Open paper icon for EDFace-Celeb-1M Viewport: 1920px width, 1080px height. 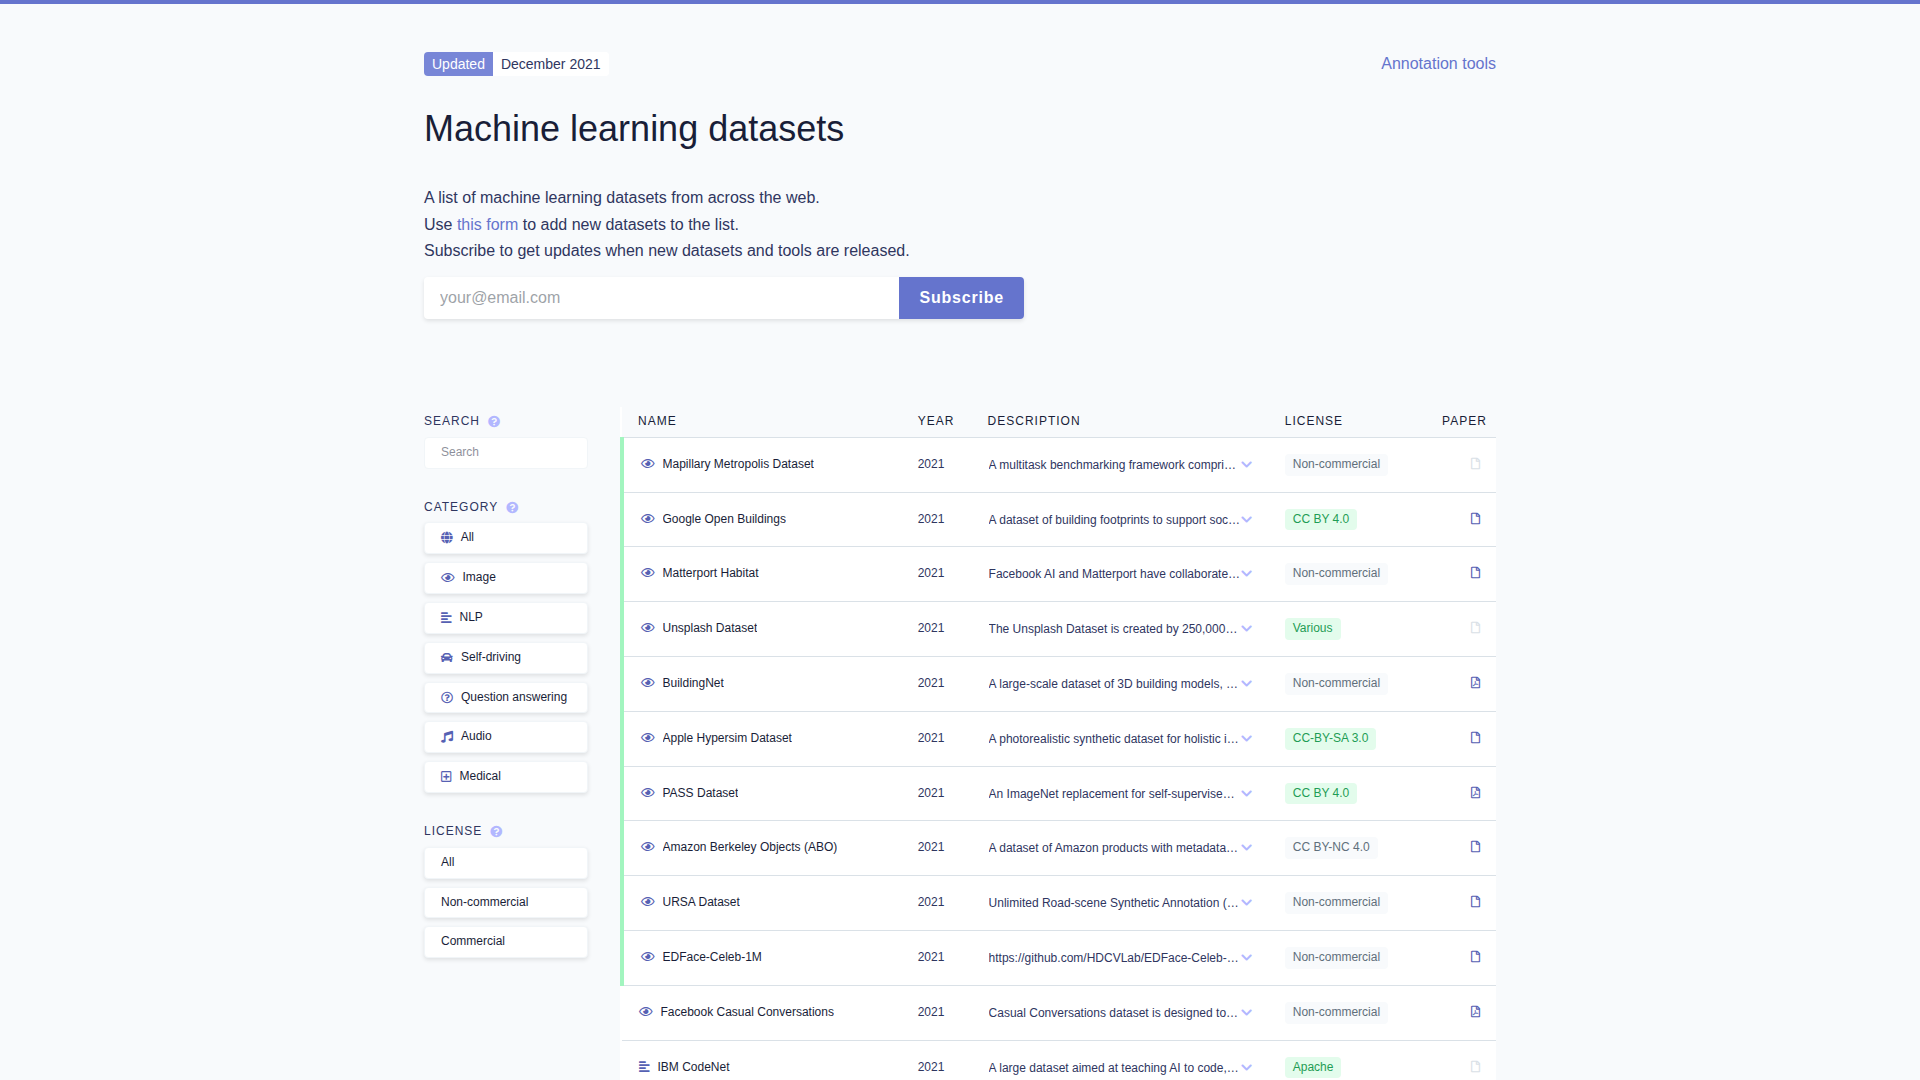click(x=1475, y=957)
